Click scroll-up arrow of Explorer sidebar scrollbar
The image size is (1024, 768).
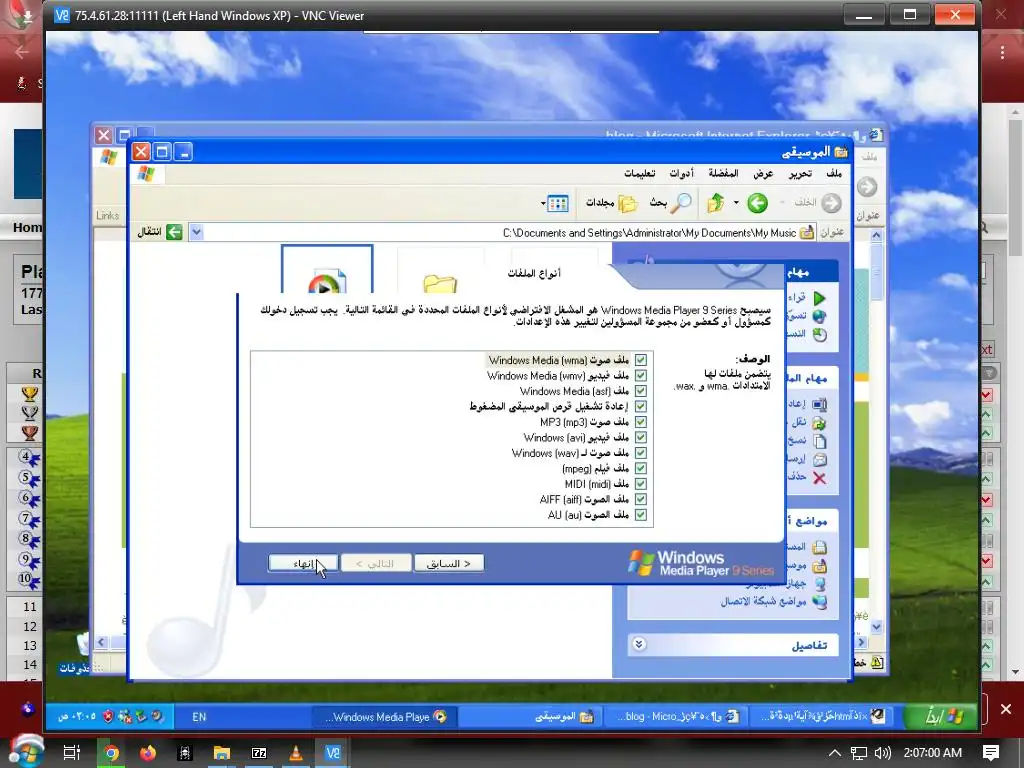click(876, 235)
